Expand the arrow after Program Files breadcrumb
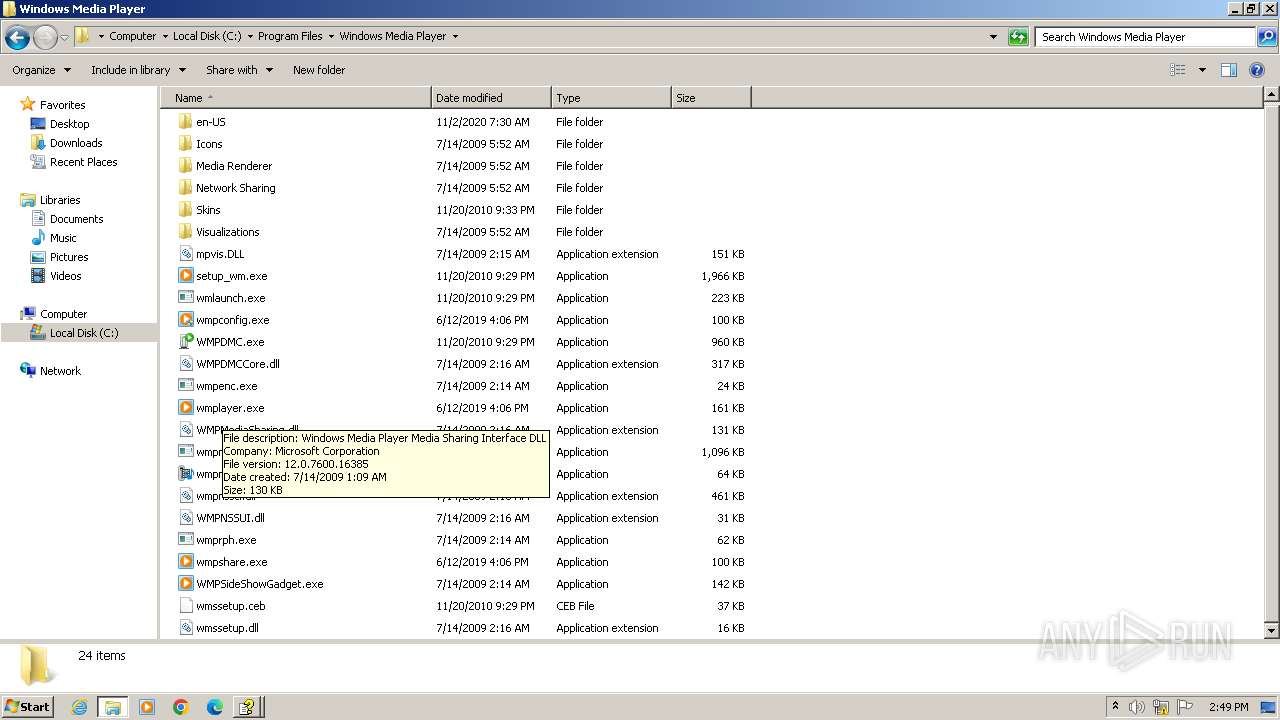This screenshot has height=720, width=1280. (x=331, y=36)
